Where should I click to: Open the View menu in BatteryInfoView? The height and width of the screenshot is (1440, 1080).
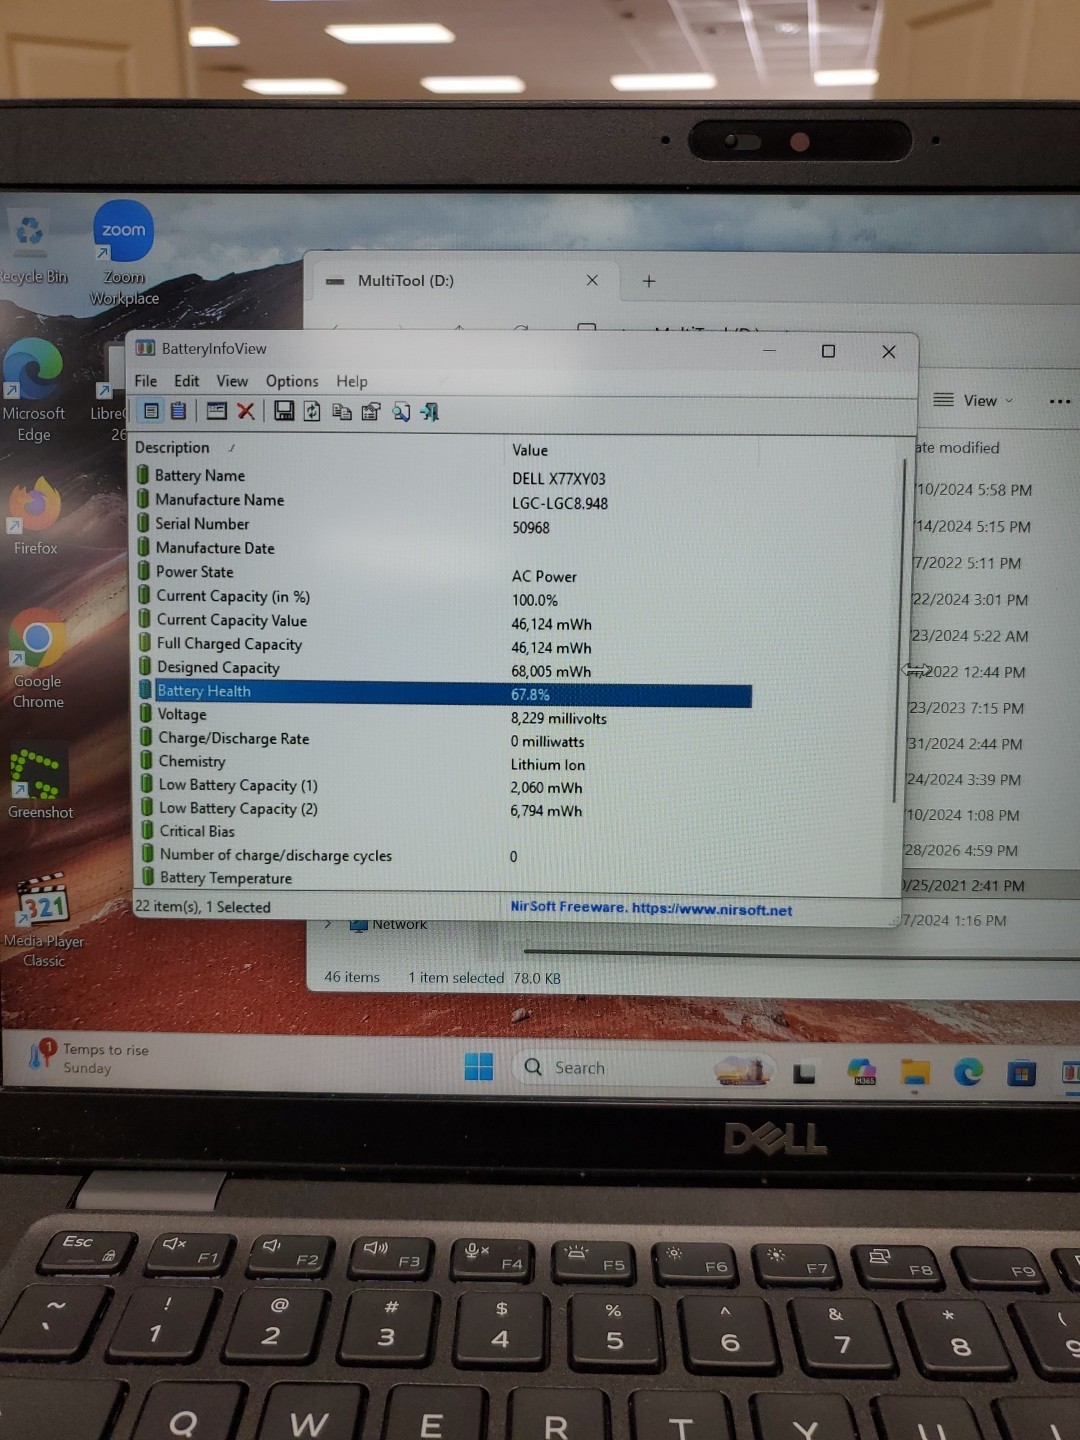click(232, 381)
